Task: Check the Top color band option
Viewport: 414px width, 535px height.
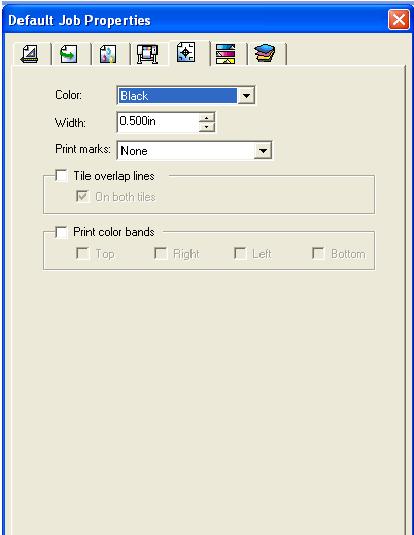Action: coord(82,254)
